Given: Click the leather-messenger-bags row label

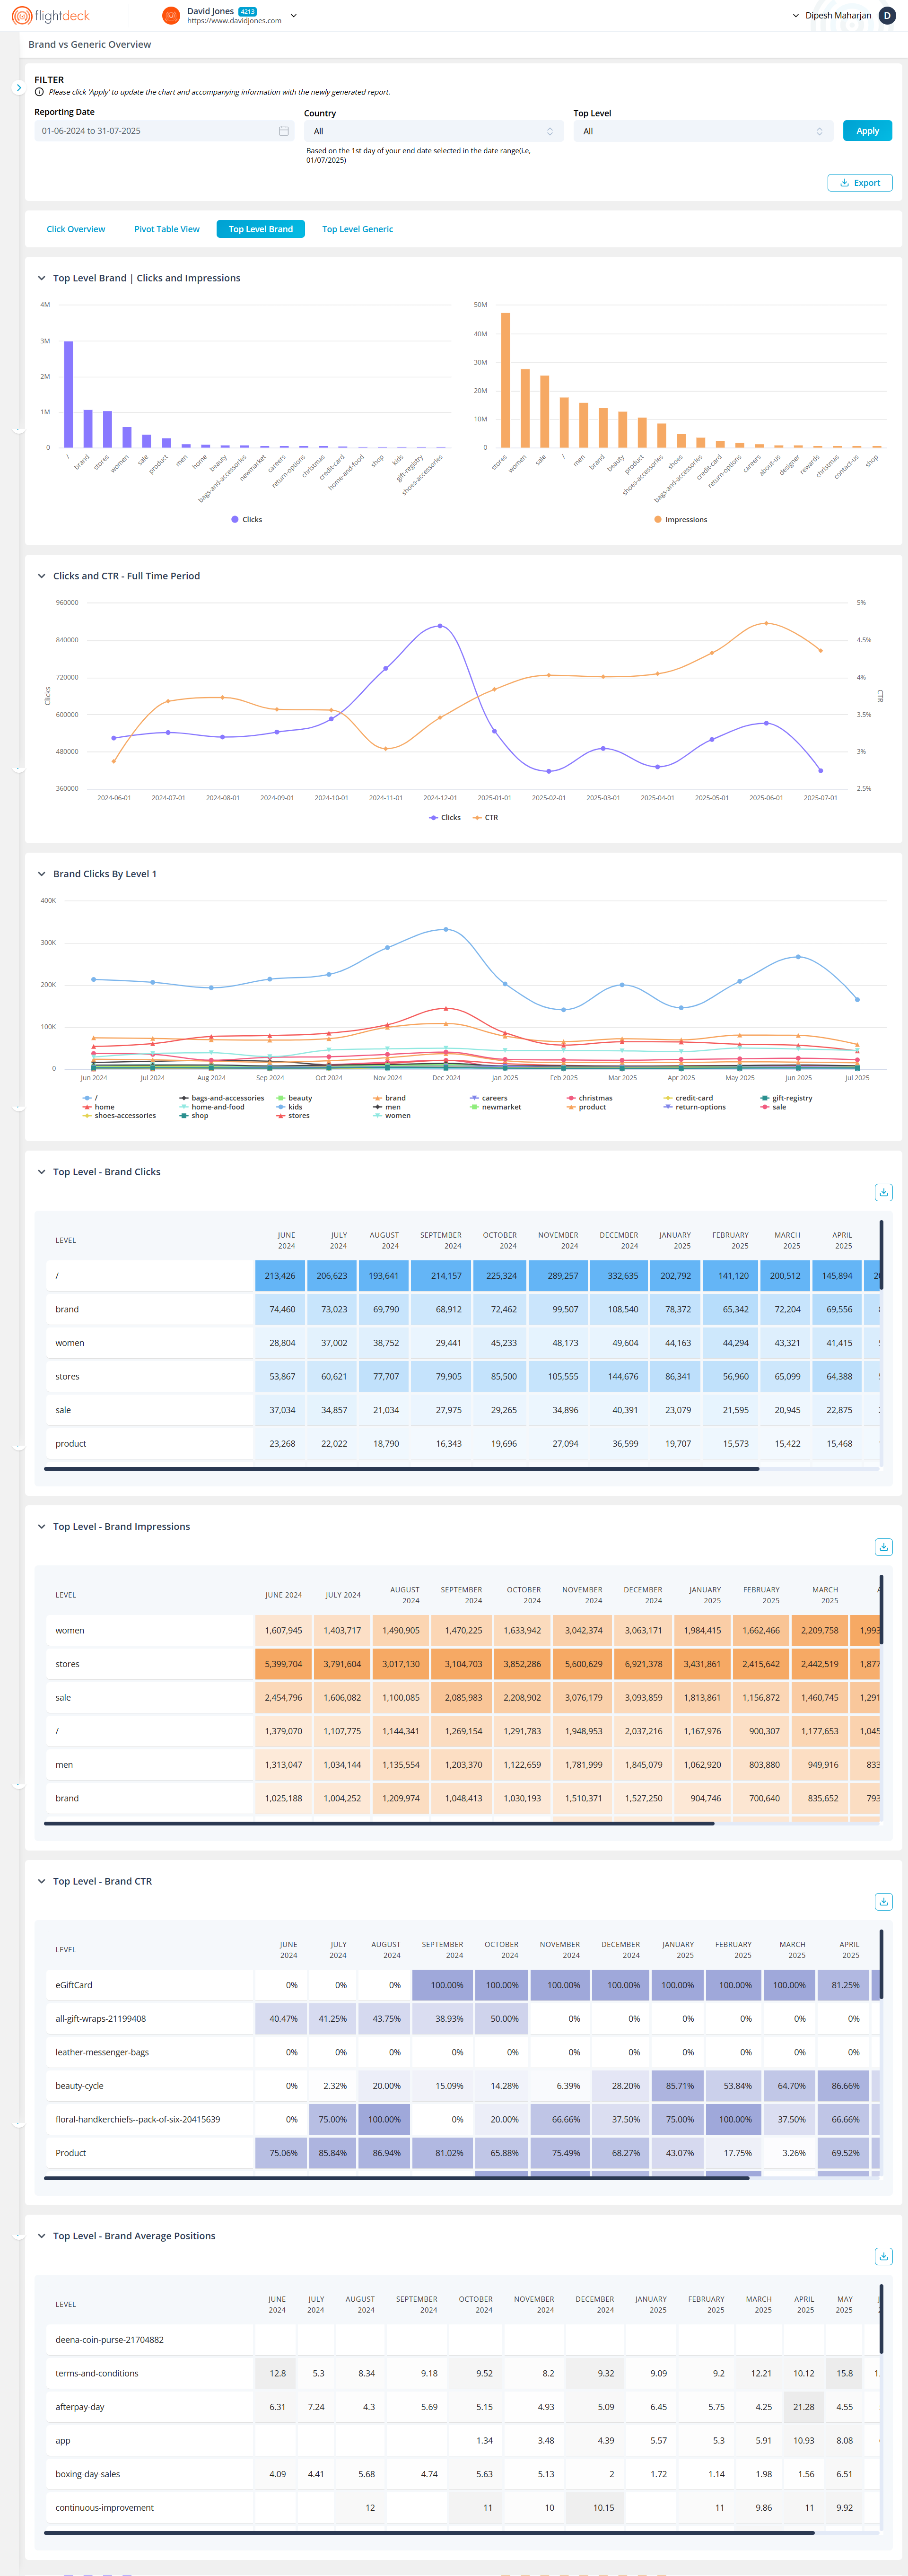Looking at the screenshot, I should tap(102, 2052).
